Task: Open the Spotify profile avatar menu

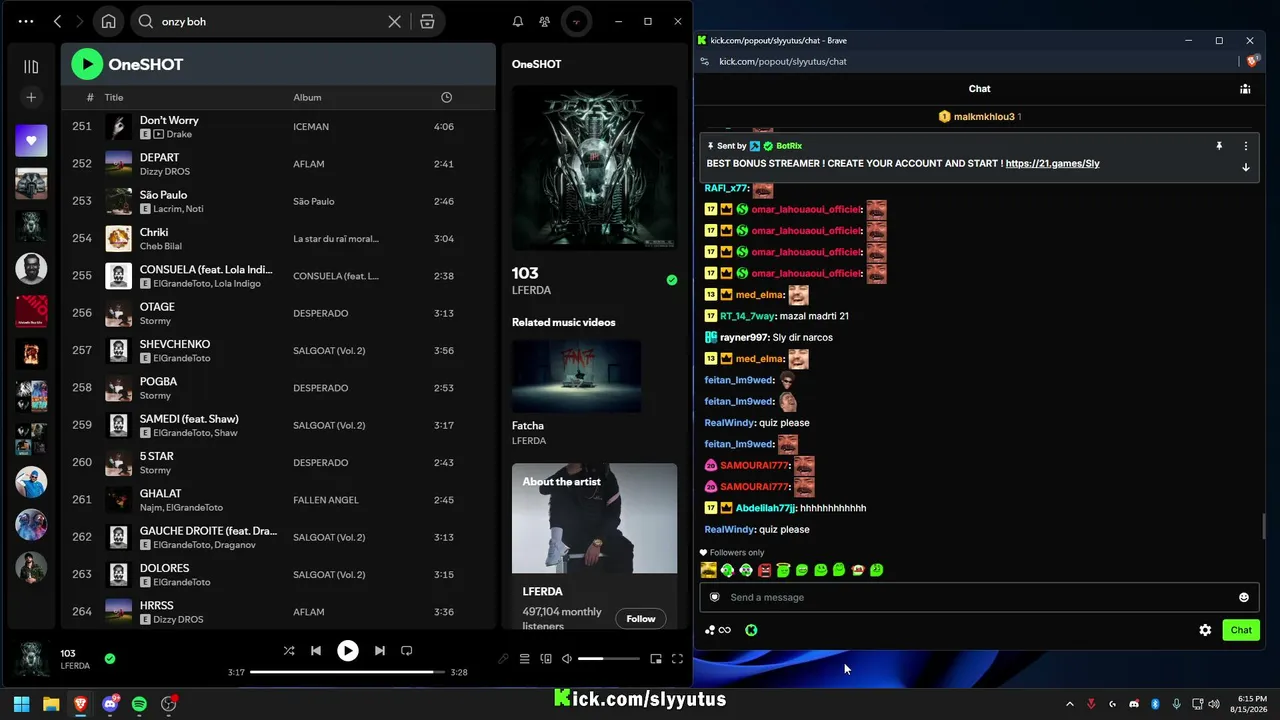Action: (576, 21)
